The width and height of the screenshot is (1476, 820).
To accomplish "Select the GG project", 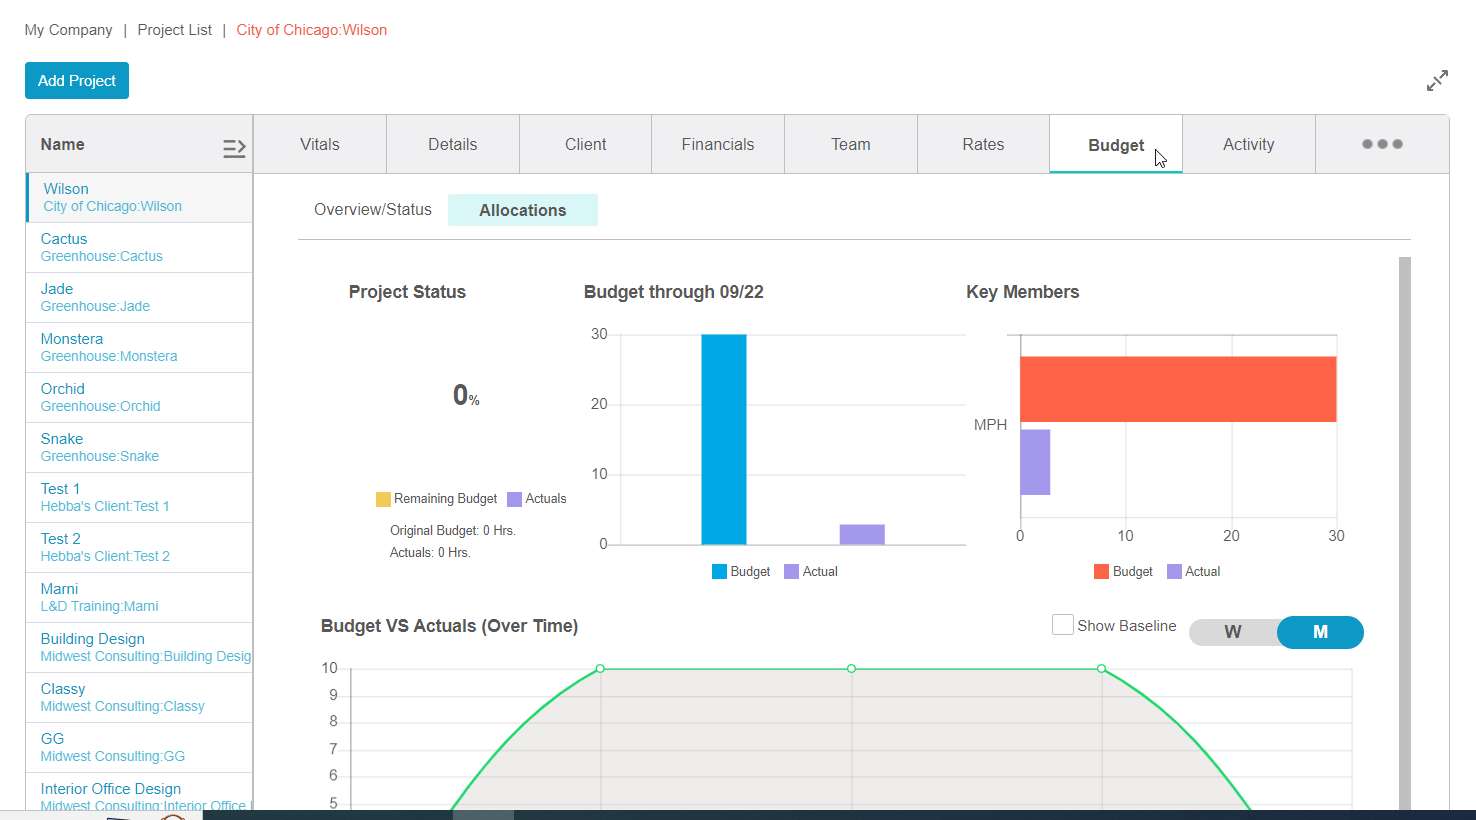I will (139, 747).
